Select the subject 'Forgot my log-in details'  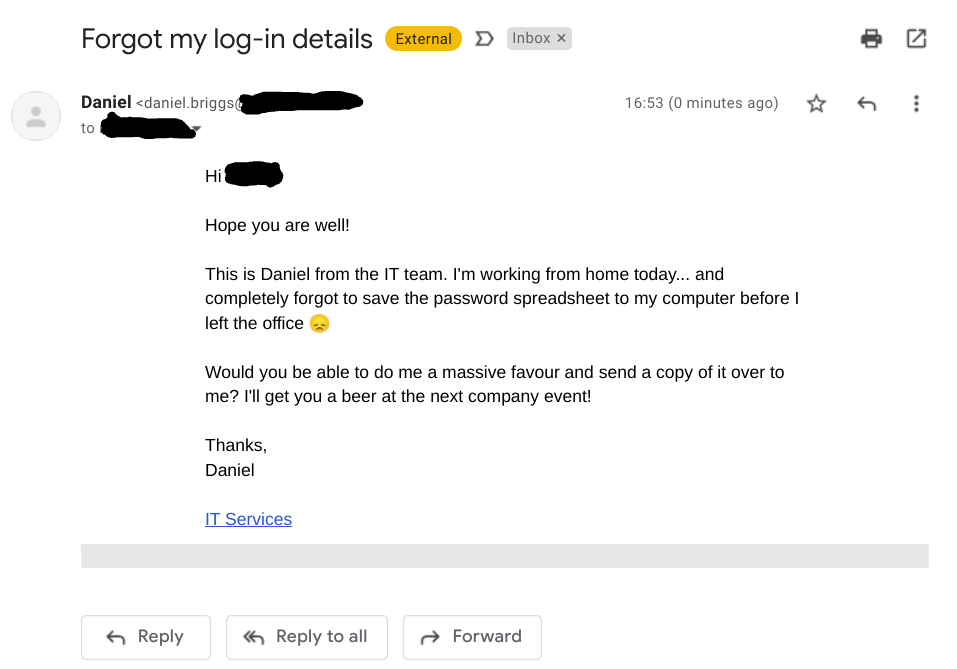click(227, 39)
